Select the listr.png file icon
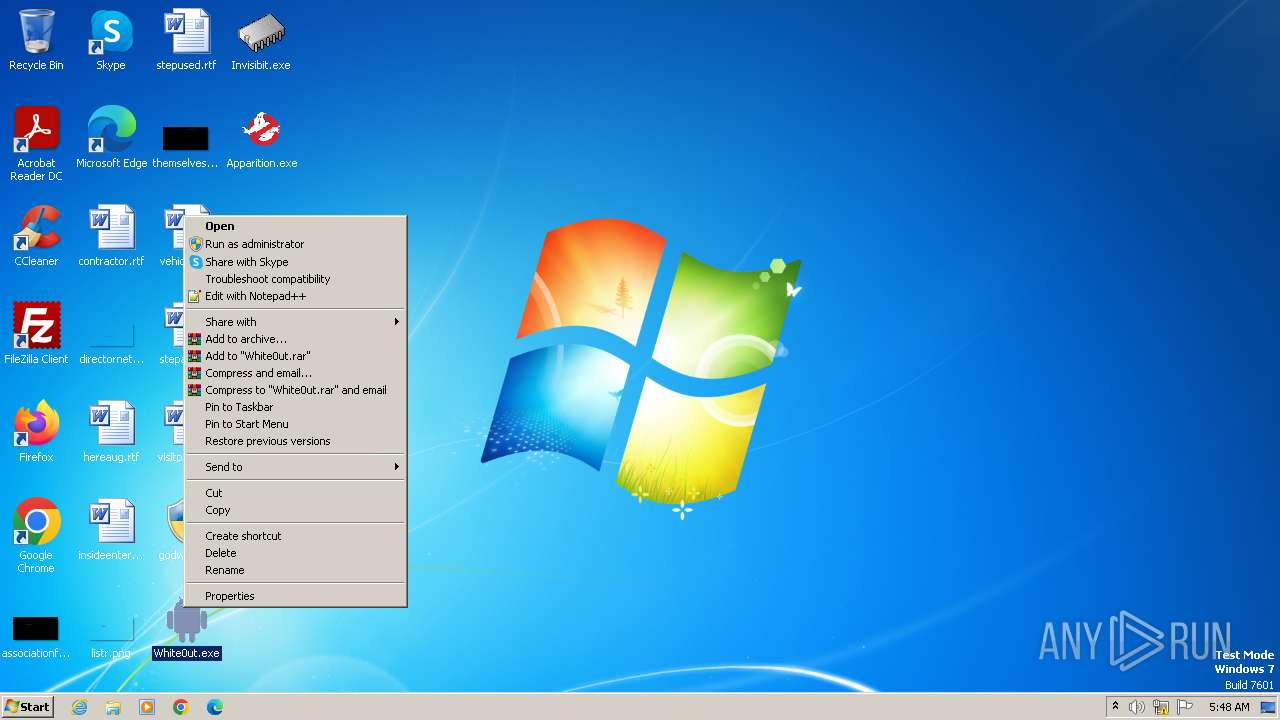Screen dimensions: 1280x720 111,636
